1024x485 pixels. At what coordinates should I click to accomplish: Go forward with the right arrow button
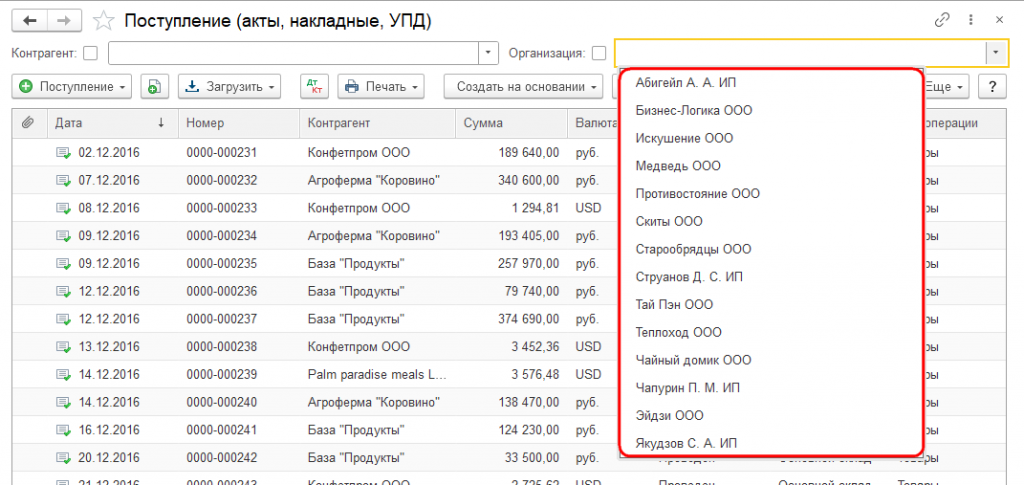63,21
